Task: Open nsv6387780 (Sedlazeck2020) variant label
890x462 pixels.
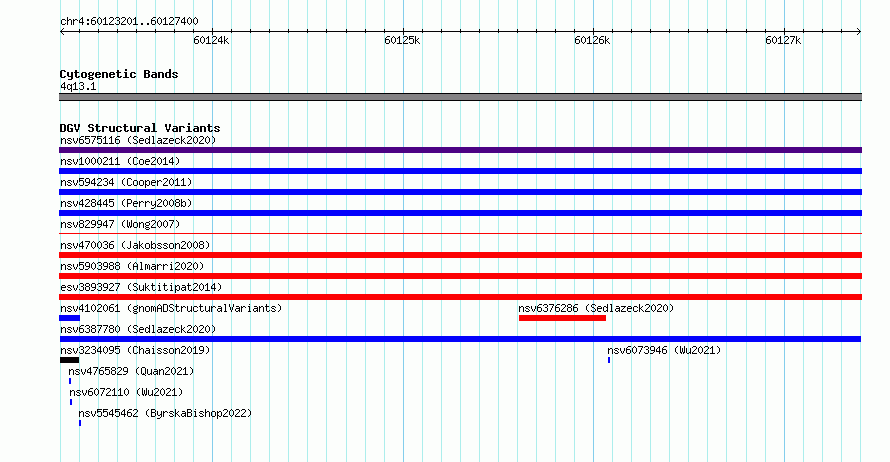Action: 138,329
